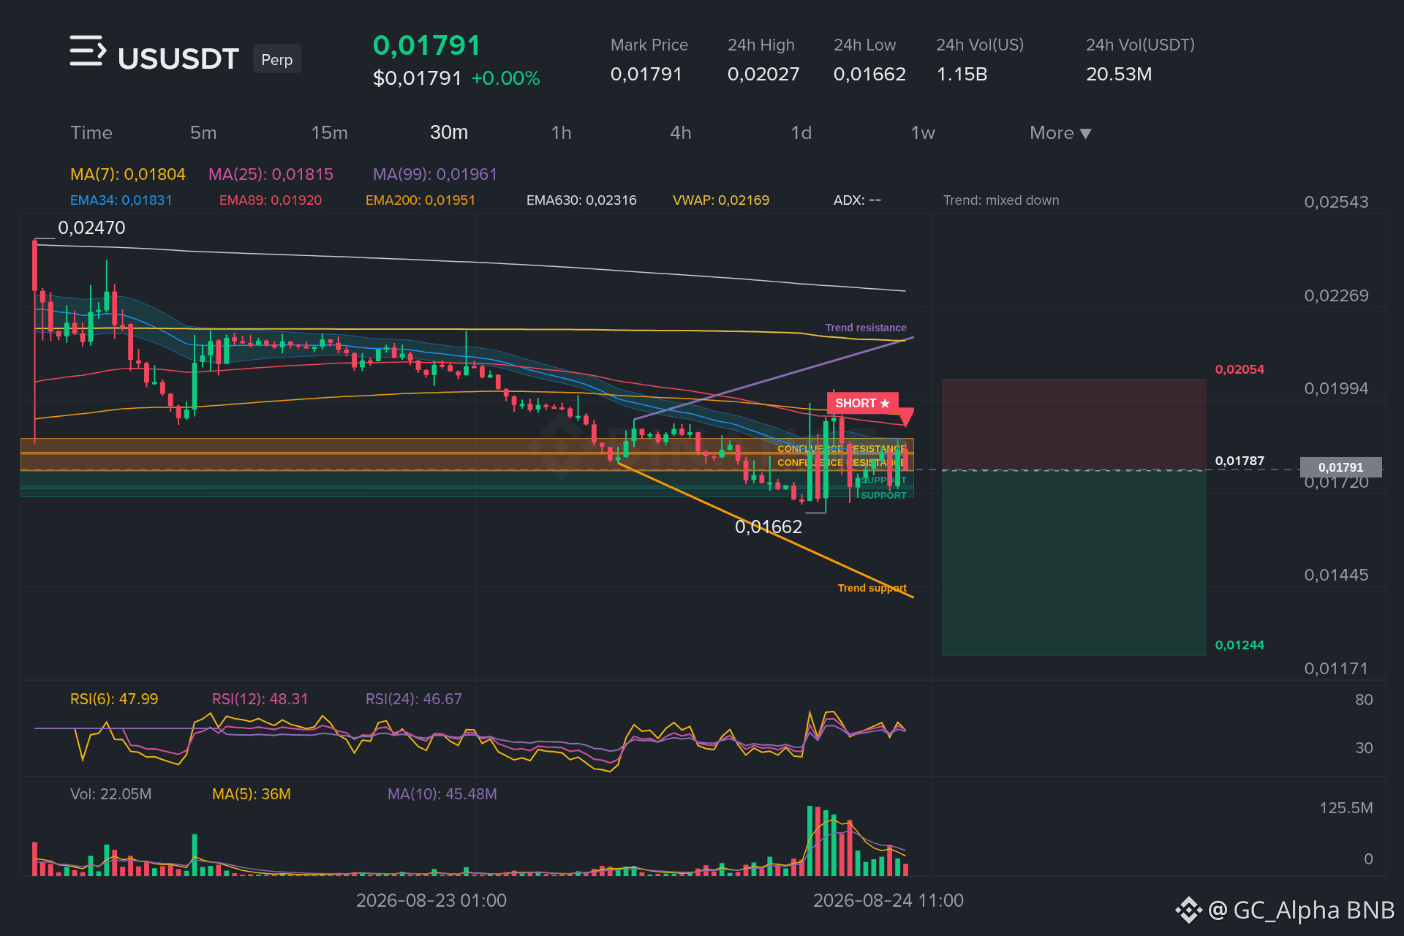This screenshot has width=1404, height=936.
Task: Click the red stop-loss zone of the short position
Action: point(1074,424)
